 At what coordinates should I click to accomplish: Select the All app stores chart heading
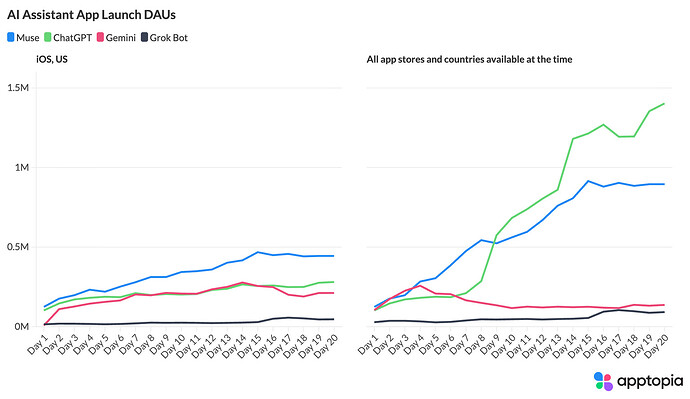pyautogui.click(x=469, y=59)
